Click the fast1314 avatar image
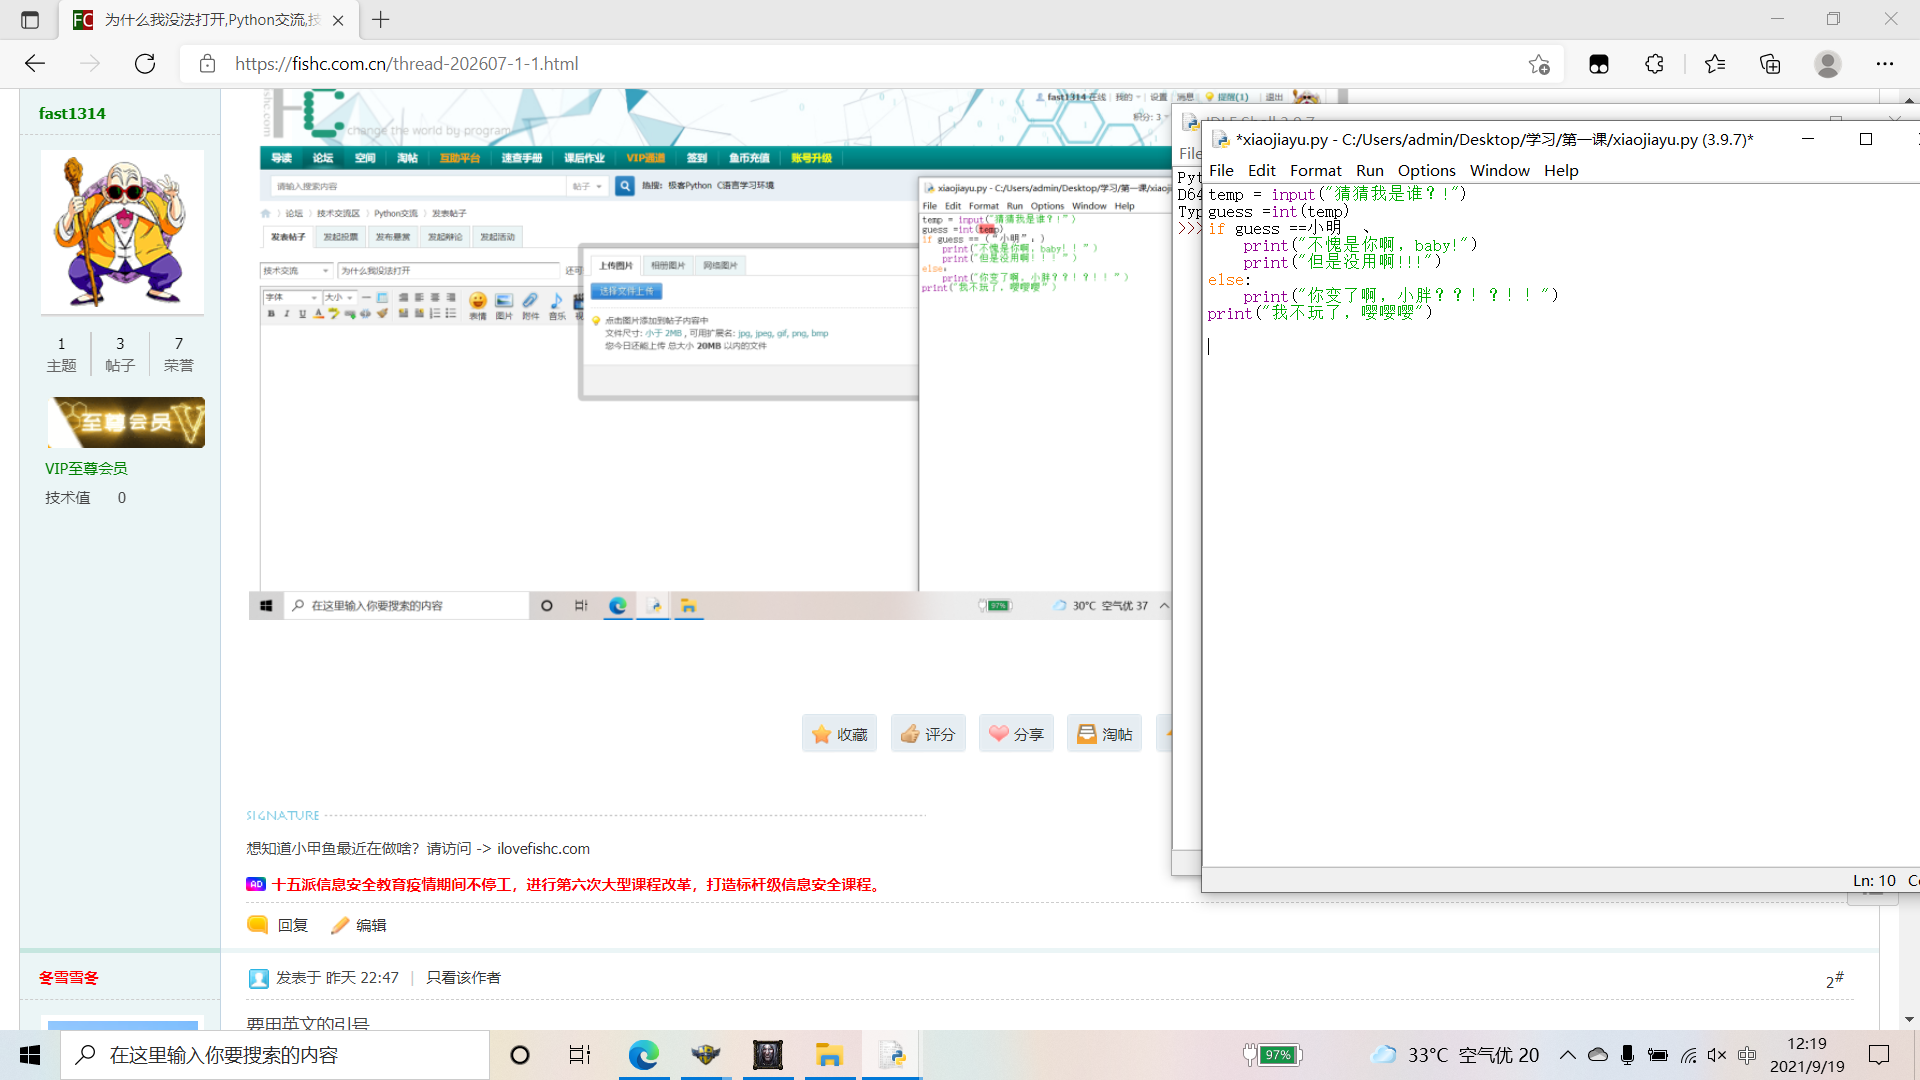This screenshot has height=1080, width=1920. pyautogui.click(x=122, y=232)
